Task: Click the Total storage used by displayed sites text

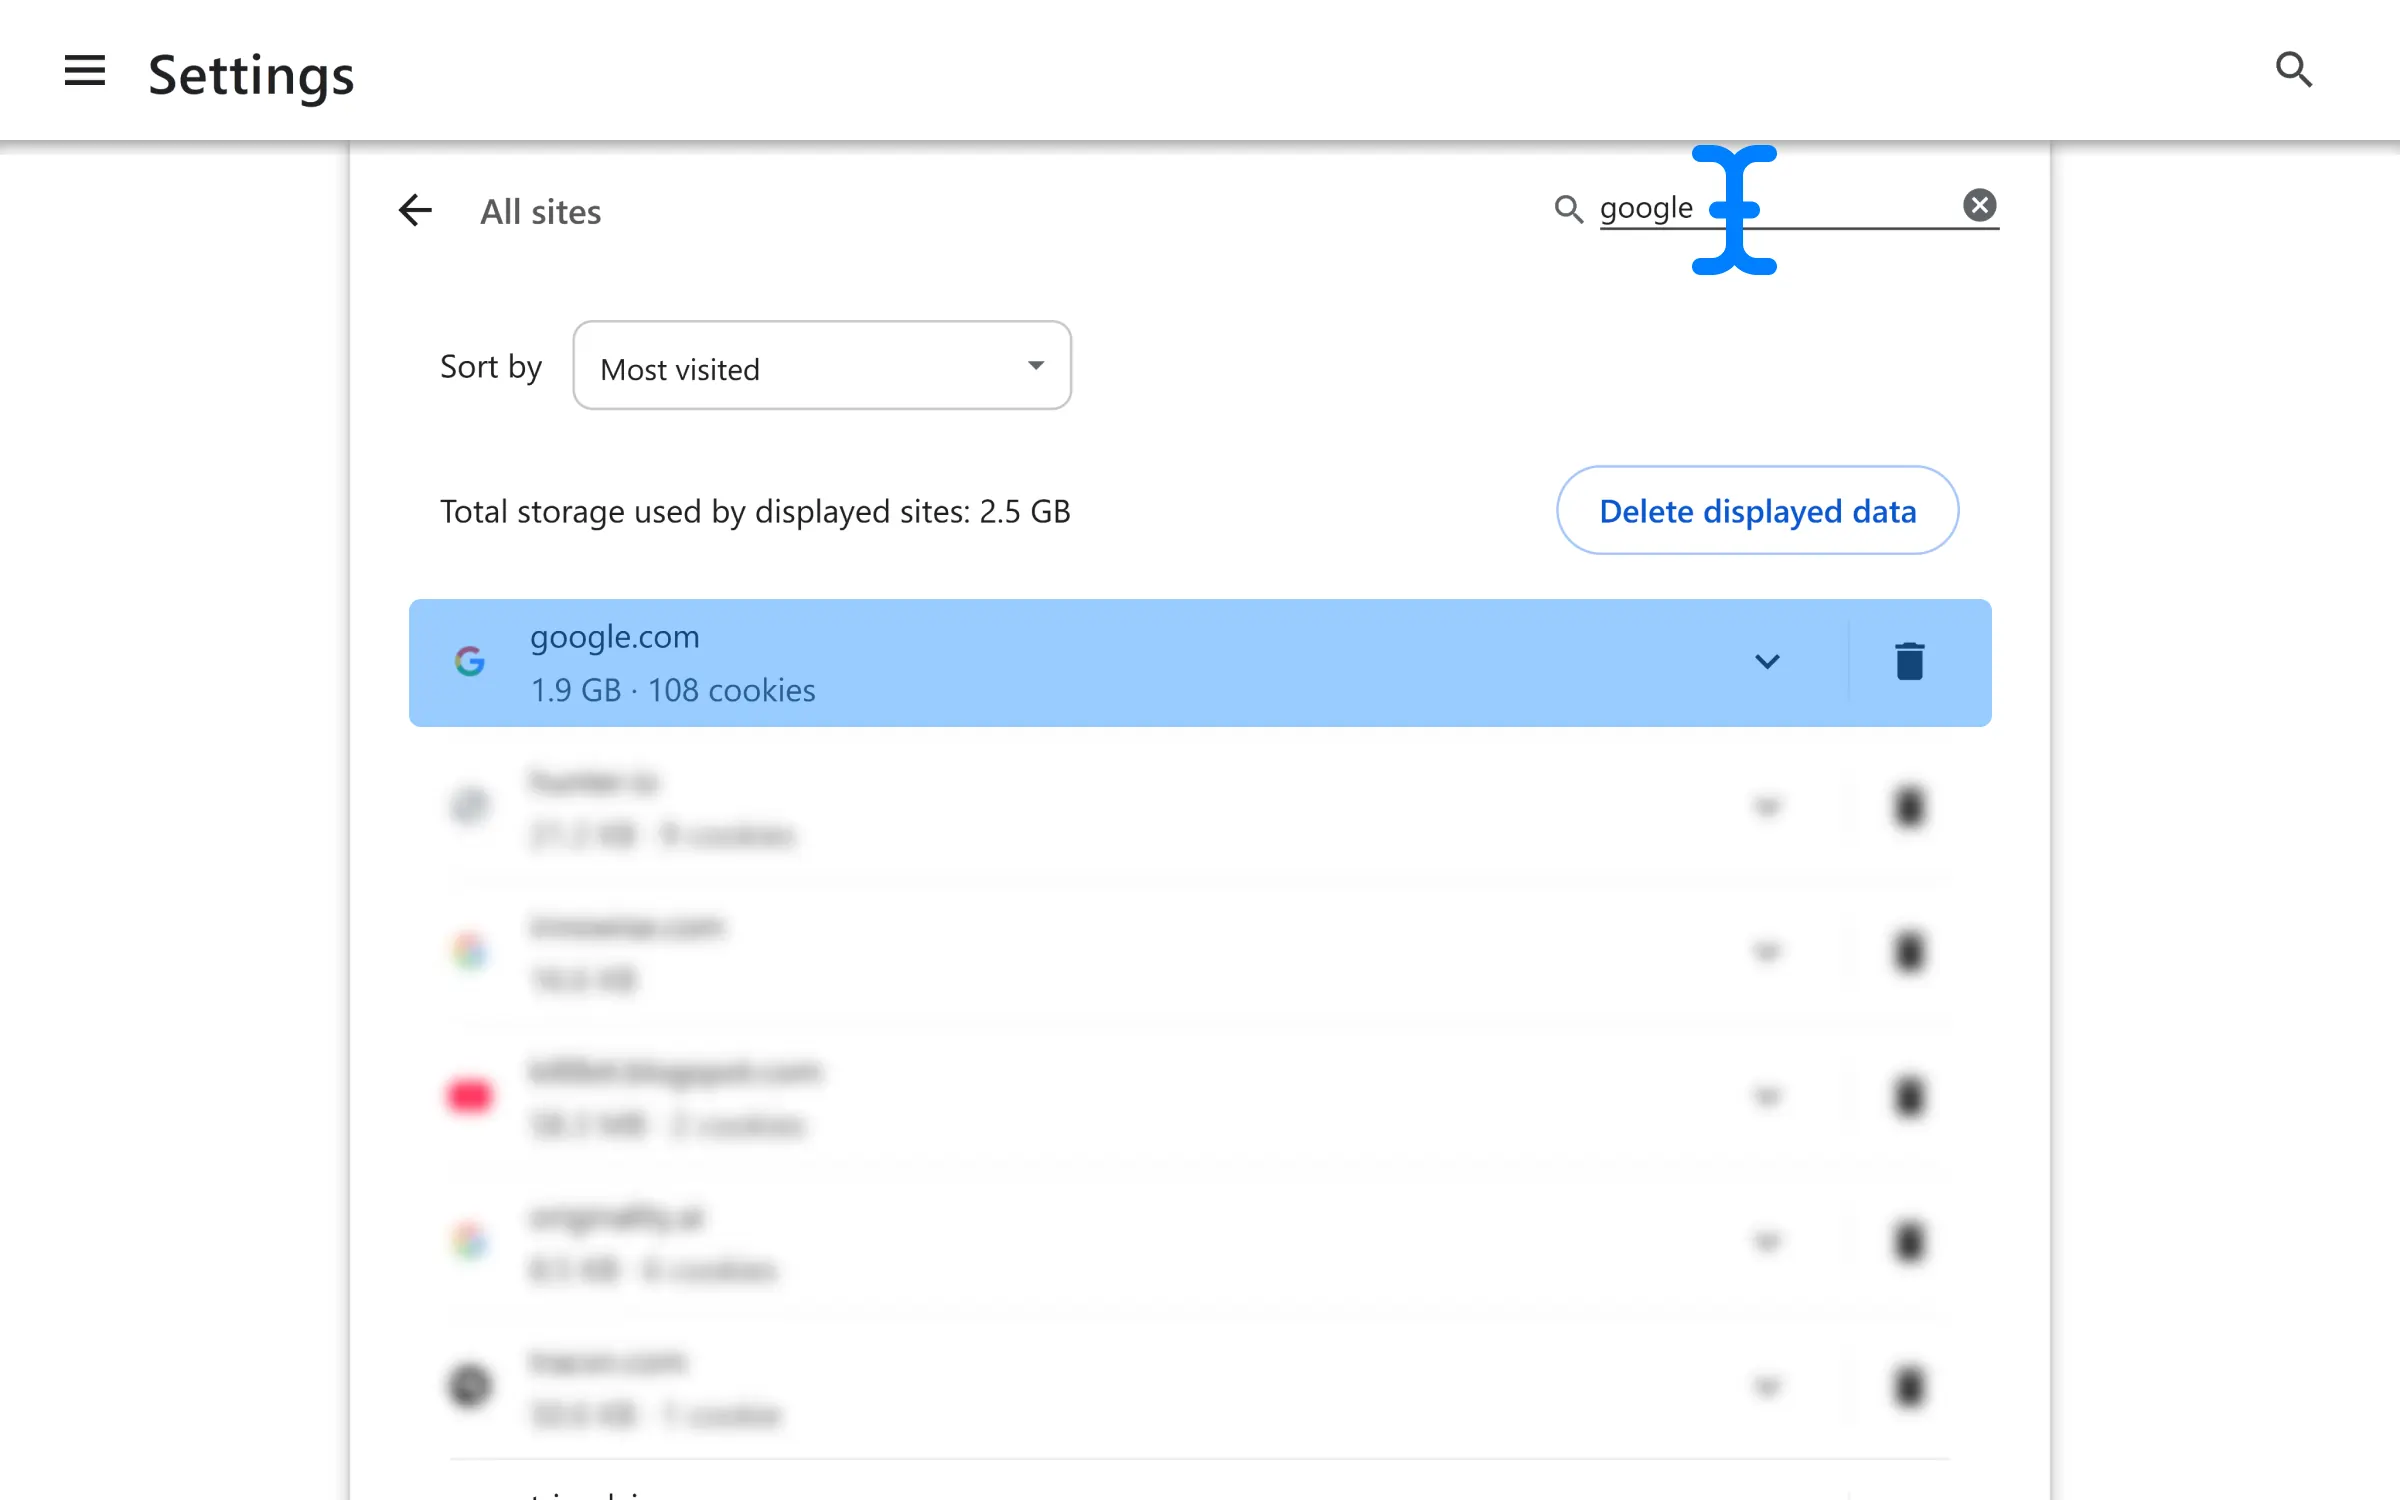Action: click(x=755, y=511)
